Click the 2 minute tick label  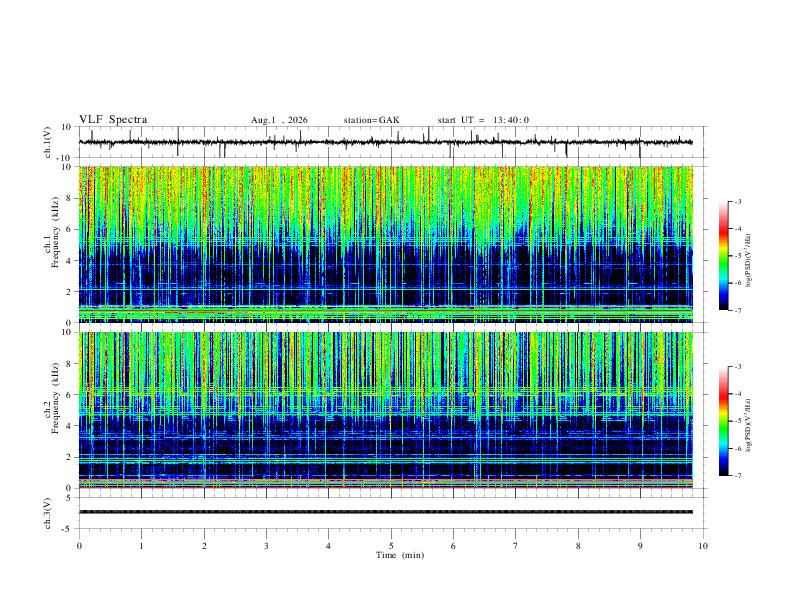204,546
